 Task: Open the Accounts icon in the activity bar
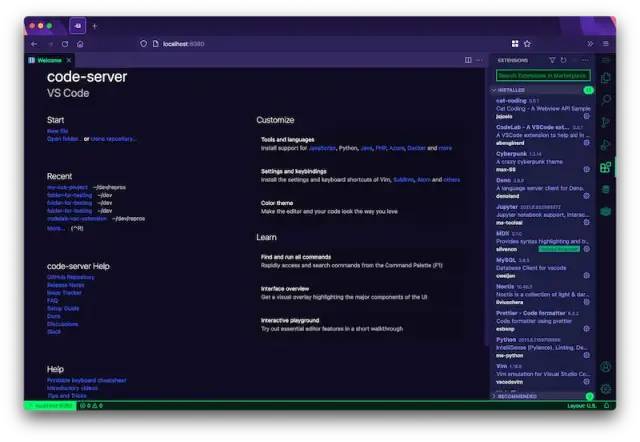click(x=606, y=367)
